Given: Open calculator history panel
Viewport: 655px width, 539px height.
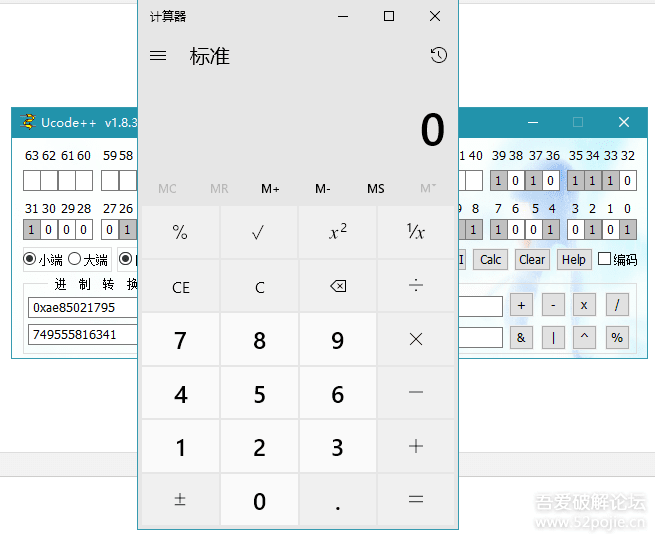Looking at the screenshot, I should pyautogui.click(x=439, y=55).
